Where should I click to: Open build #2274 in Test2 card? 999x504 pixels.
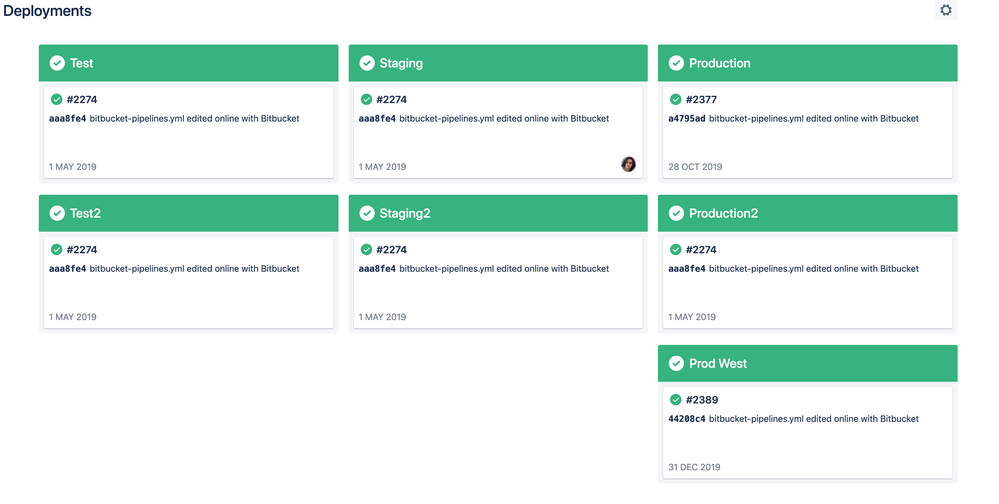(x=82, y=250)
